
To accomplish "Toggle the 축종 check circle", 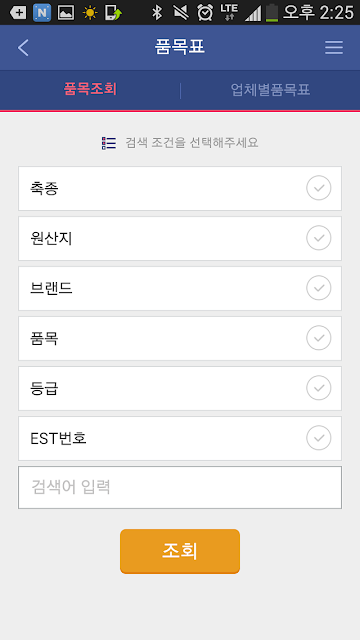I will 319,188.
